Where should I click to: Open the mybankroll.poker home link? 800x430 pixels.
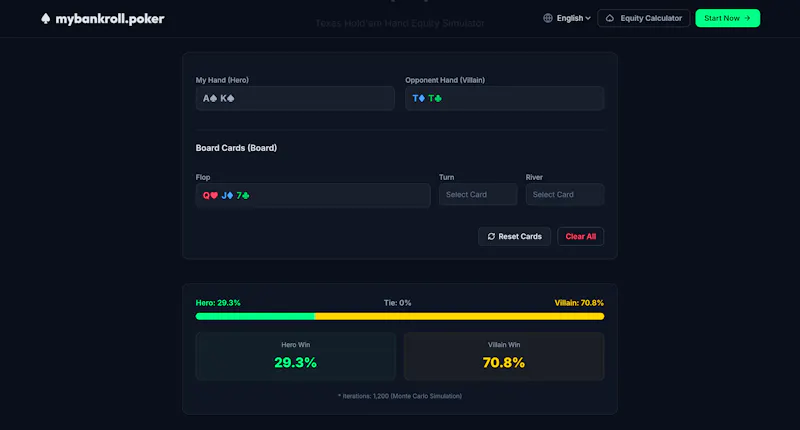pos(103,19)
